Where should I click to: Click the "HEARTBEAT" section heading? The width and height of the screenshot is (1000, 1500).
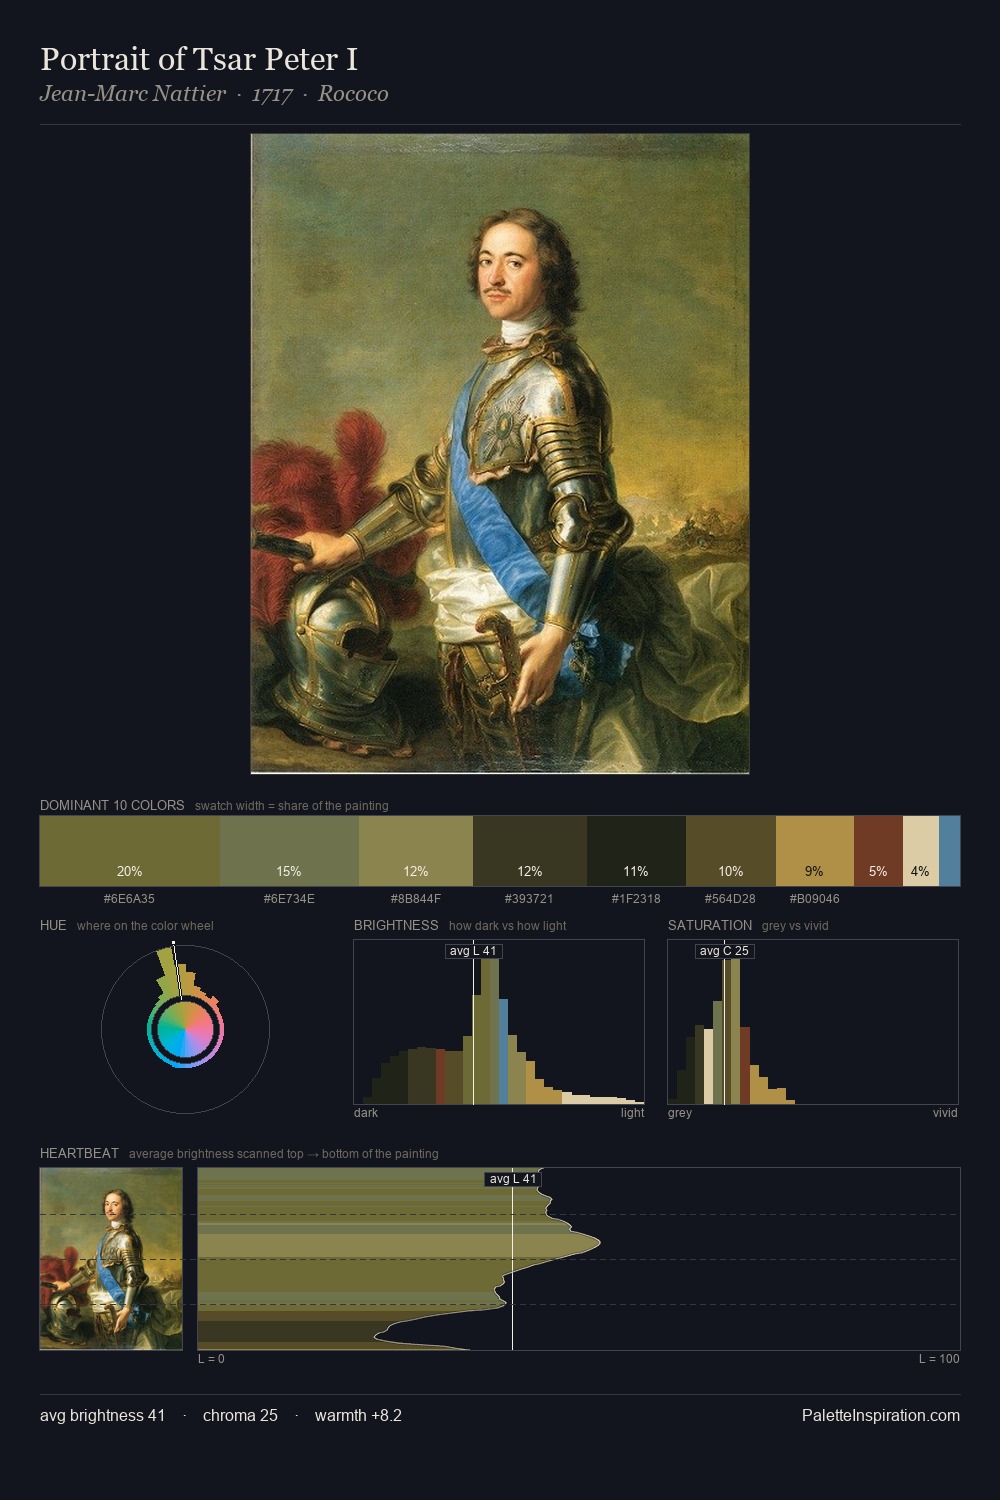79,1153
